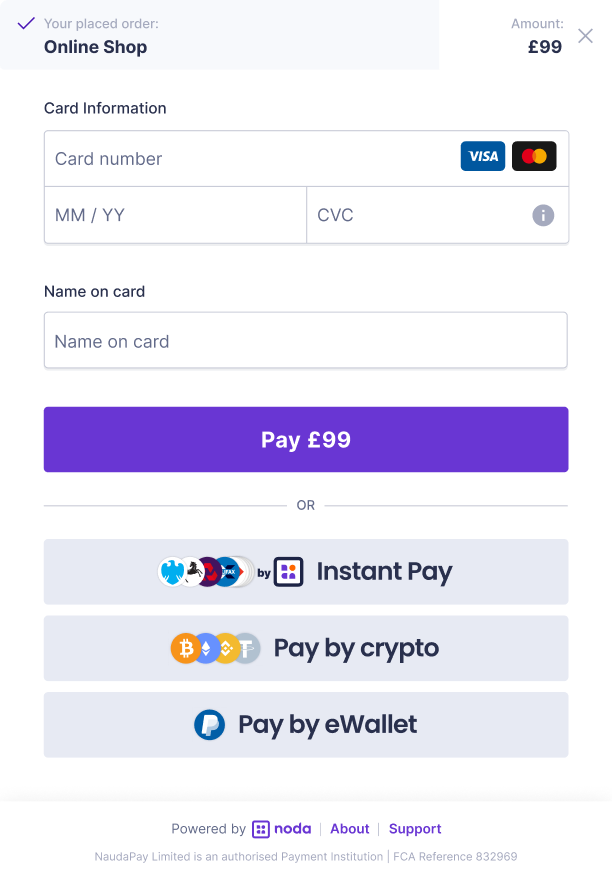
Task: Click the Noda square icon beside Instant Pay
Action: tap(288, 572)
